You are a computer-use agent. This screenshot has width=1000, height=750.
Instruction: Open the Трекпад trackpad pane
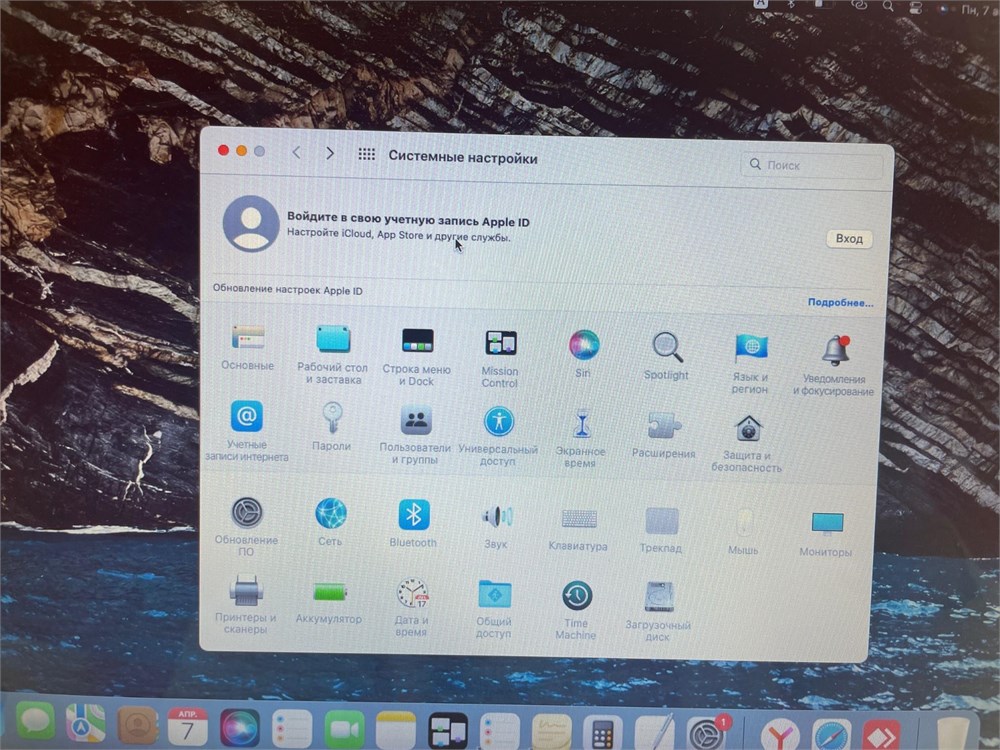tap(661, 529)
